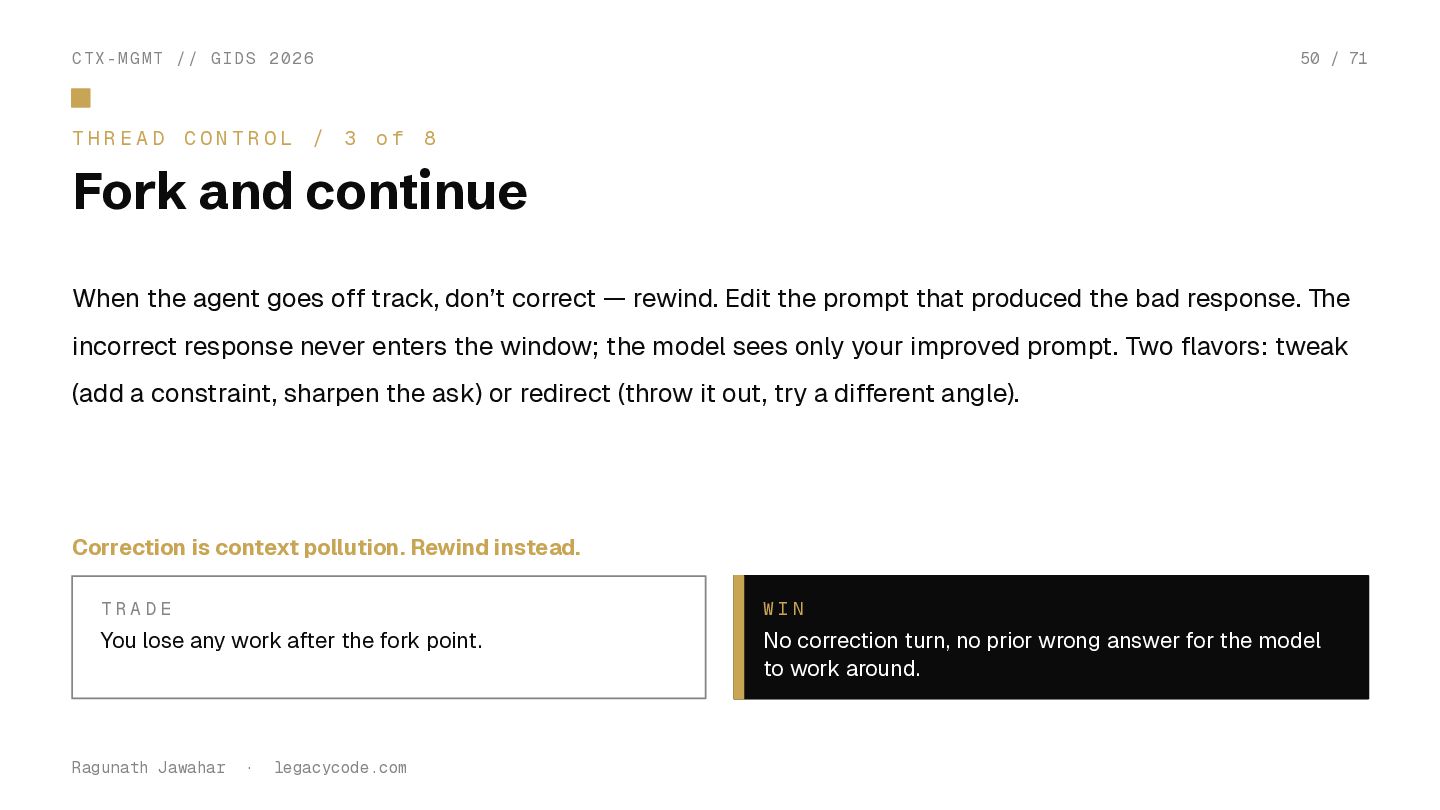
Task: Click the CTX-MGMT header text
Action: coord(118,59)
